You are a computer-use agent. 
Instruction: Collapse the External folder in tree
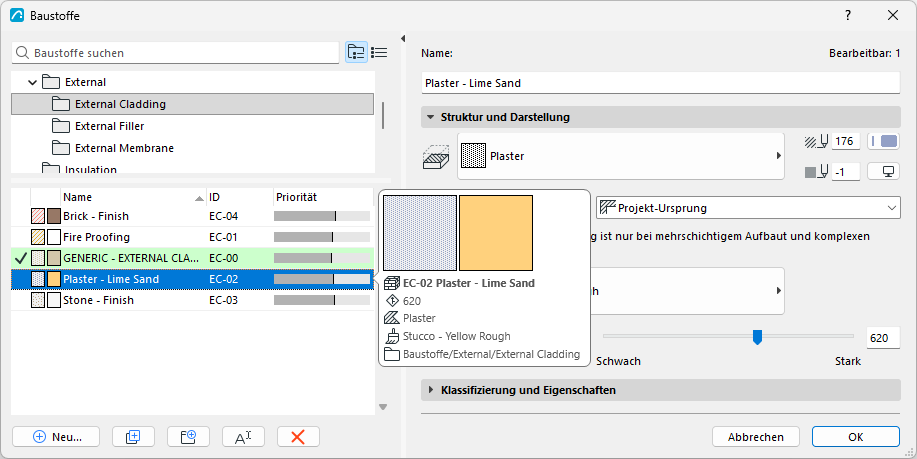(x=33, y=82)
